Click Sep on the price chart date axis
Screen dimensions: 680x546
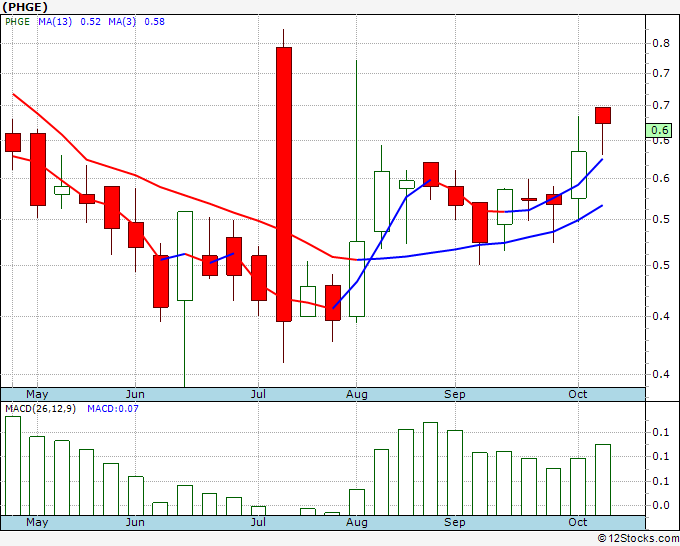[x=454, y=394]
